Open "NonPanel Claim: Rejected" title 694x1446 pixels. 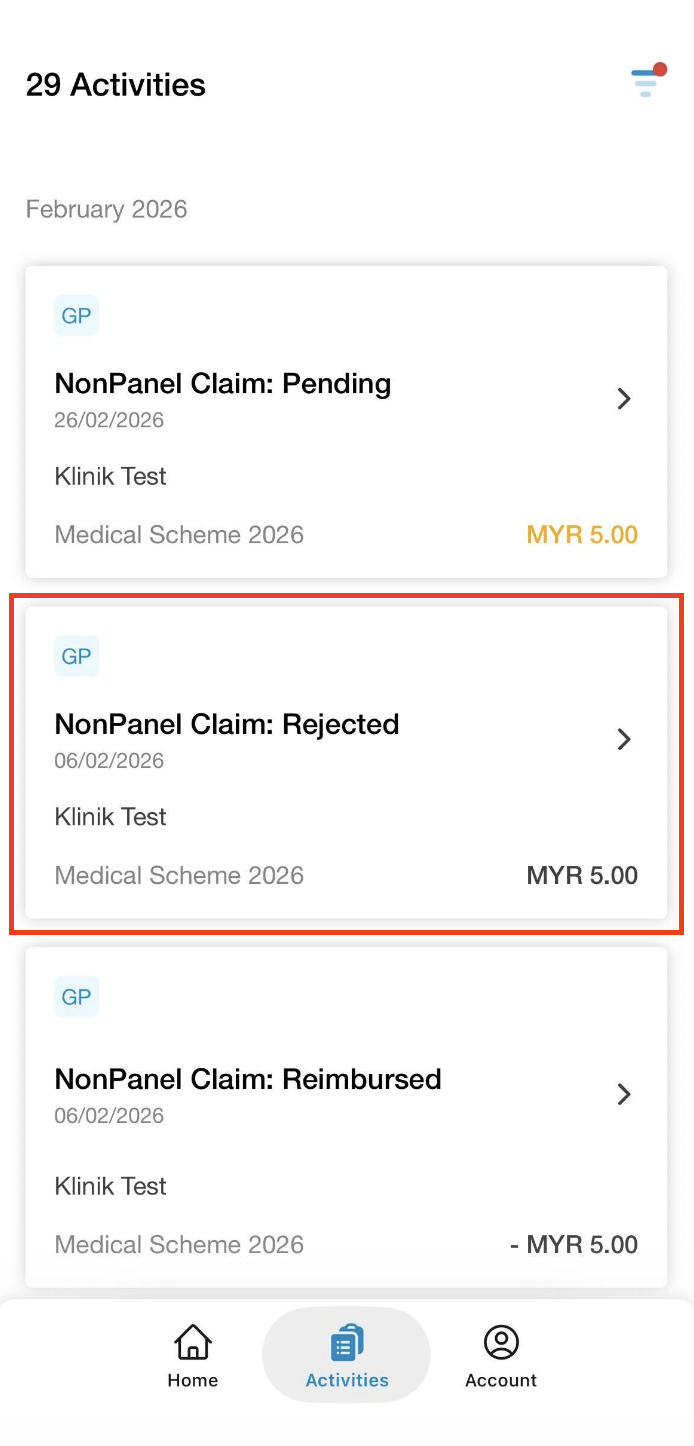point(227,724)
